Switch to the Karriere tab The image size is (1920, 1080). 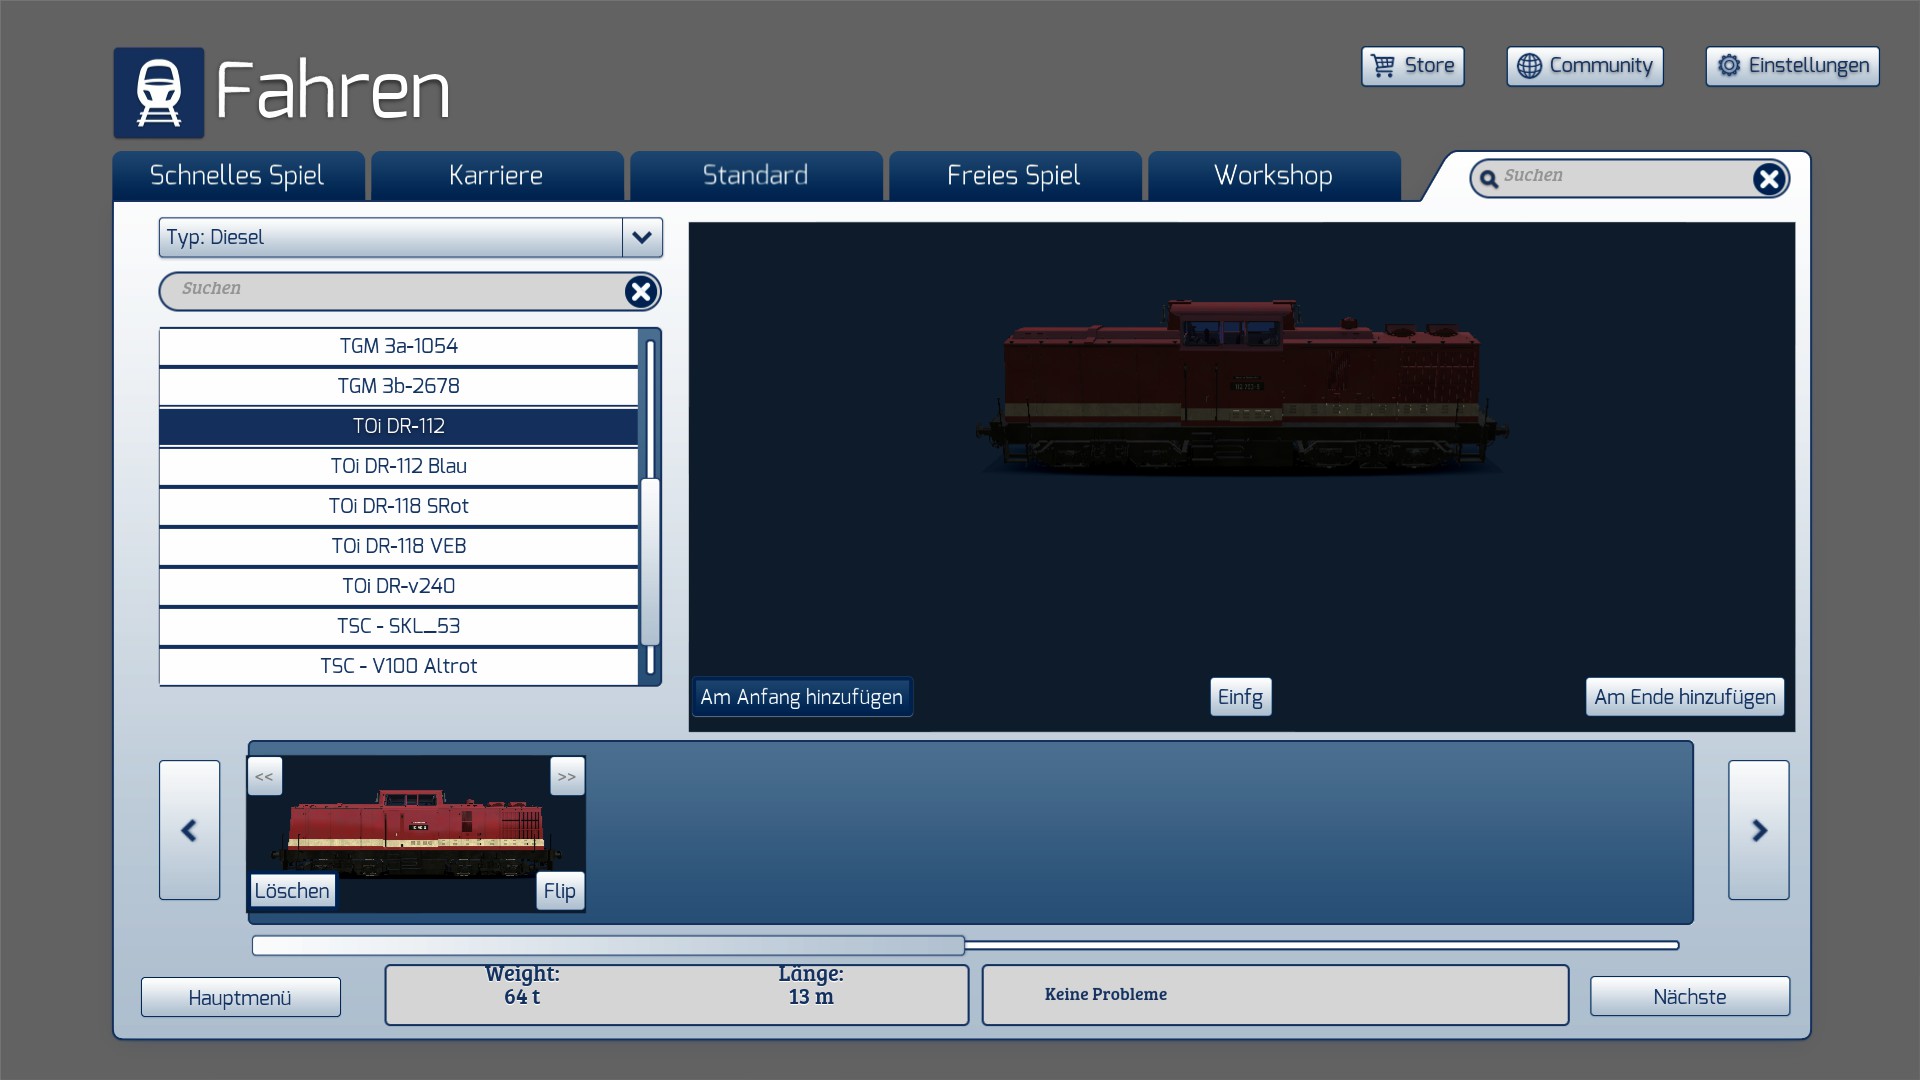click(496, 176)
